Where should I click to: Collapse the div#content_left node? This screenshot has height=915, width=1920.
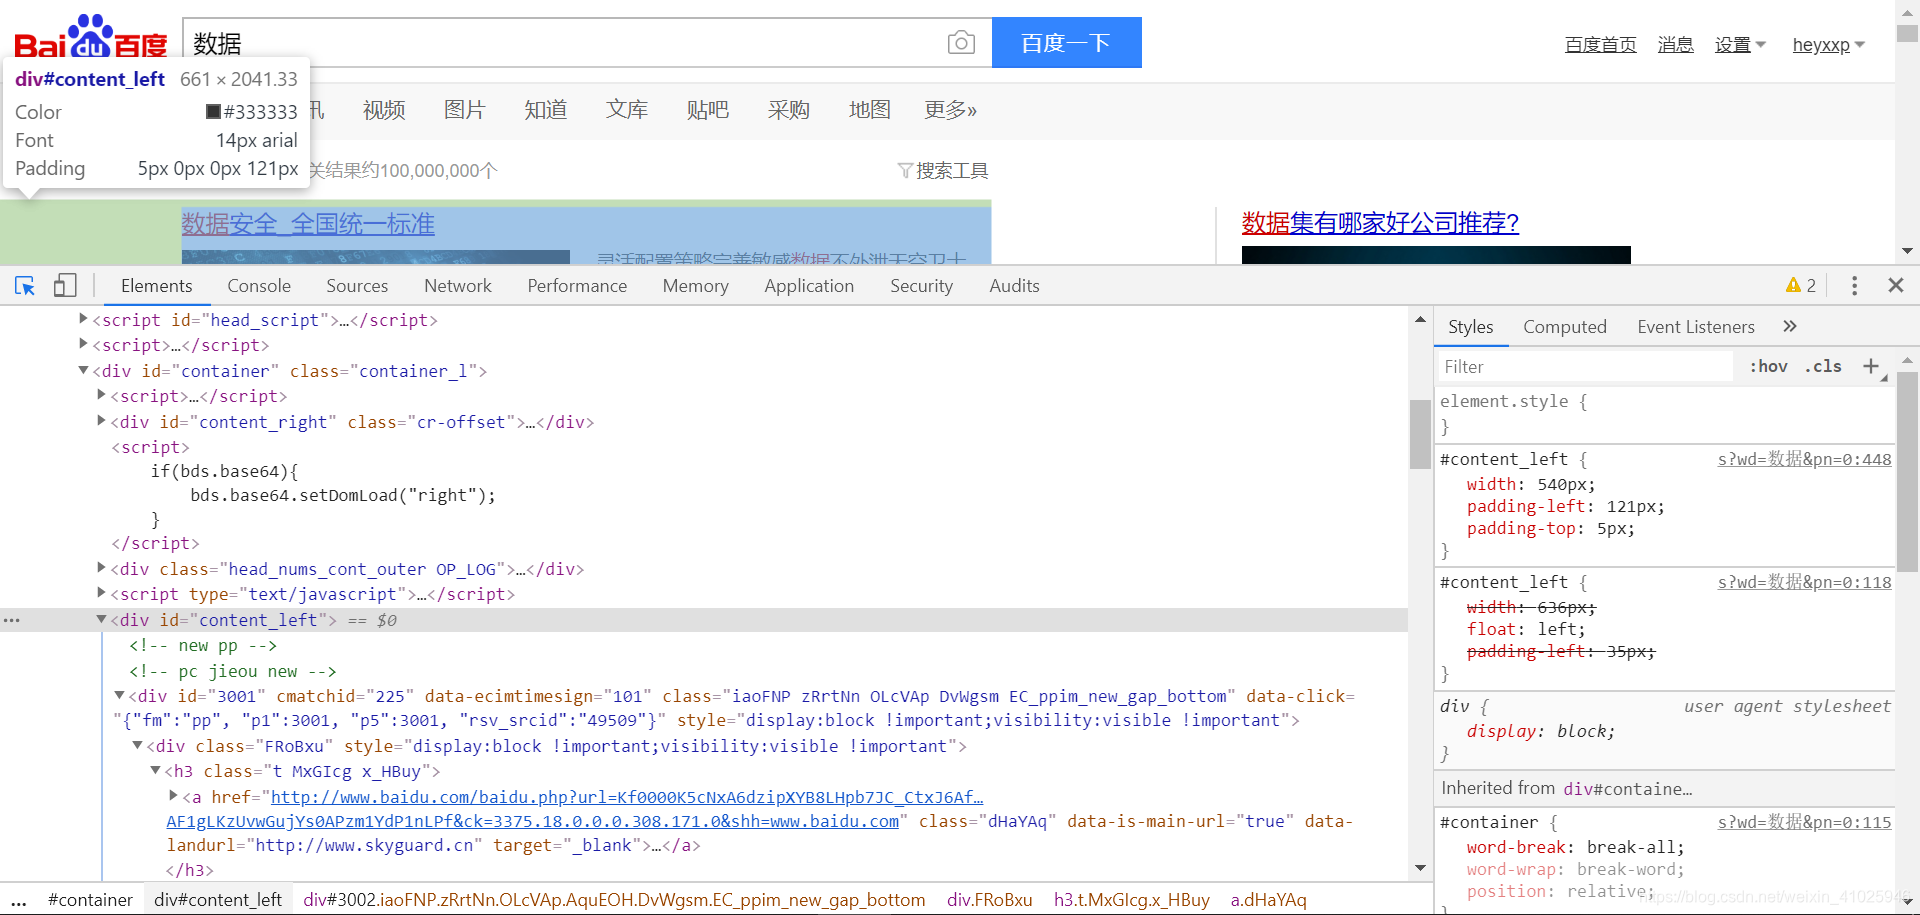coord(102,619)
